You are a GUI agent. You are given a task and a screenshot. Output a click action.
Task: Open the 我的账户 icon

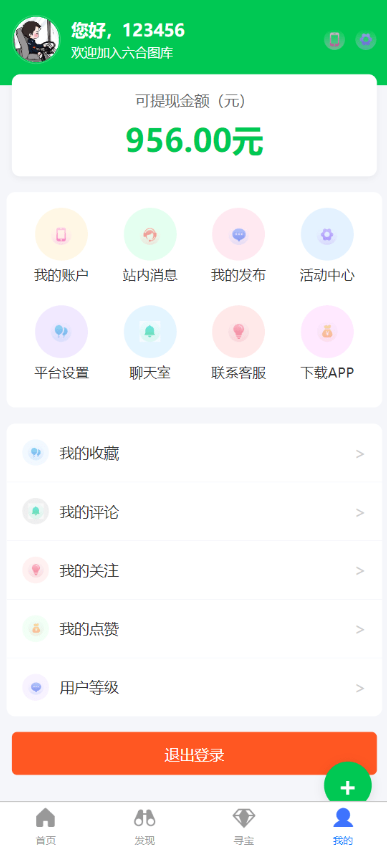[61, 234]
